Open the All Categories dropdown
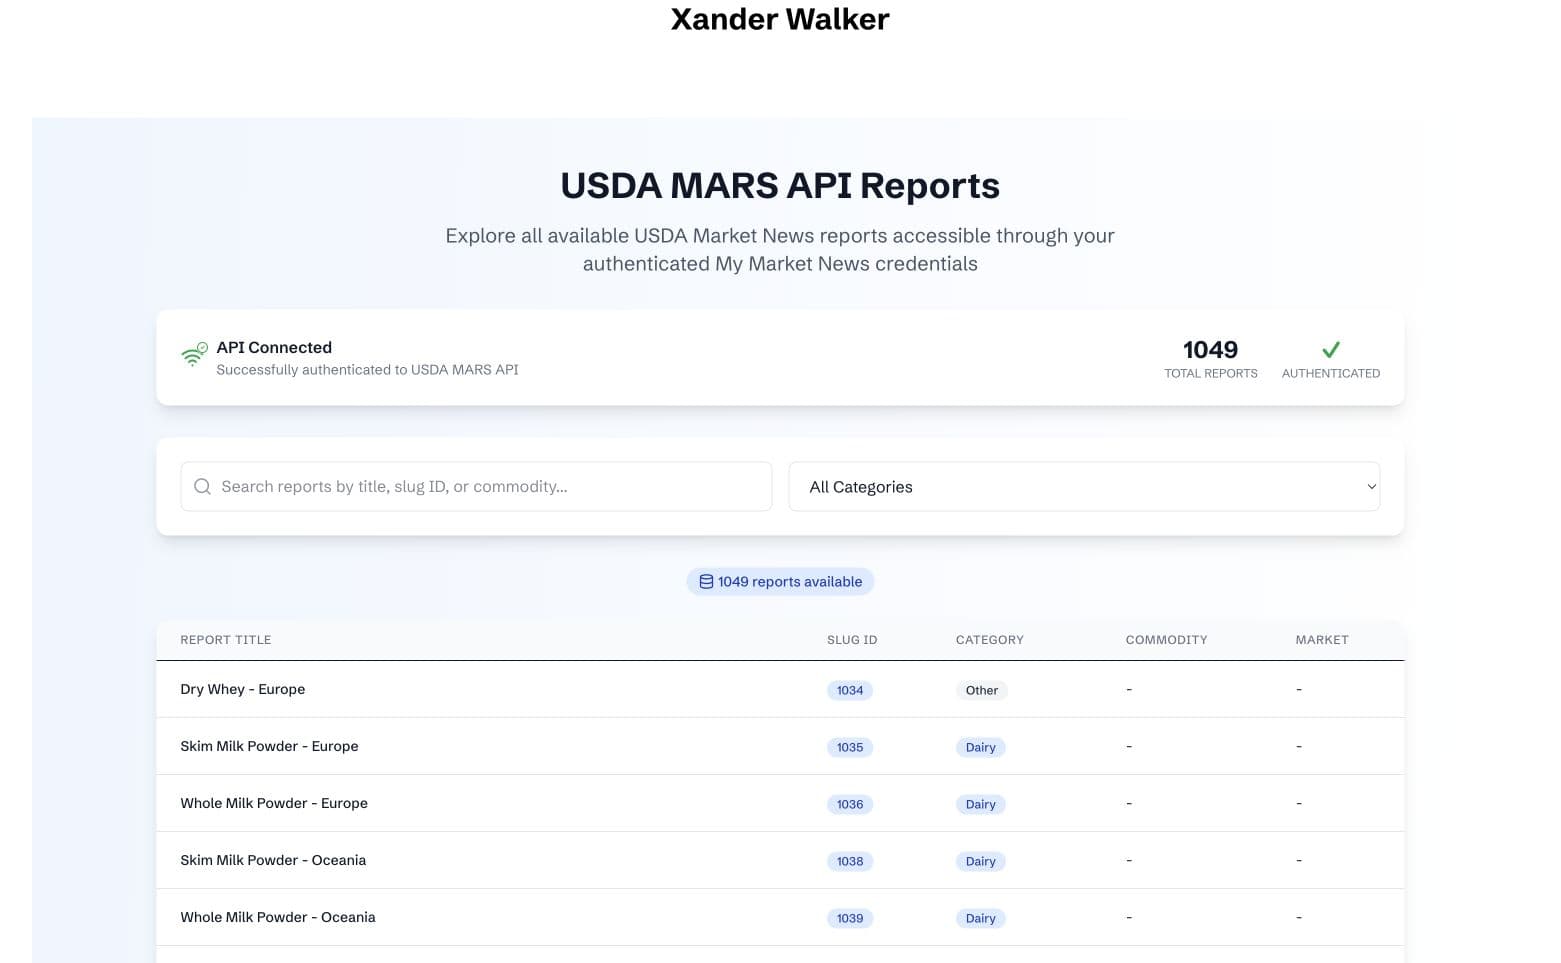Screen dimensions: 1561x963 (1084, 487)
